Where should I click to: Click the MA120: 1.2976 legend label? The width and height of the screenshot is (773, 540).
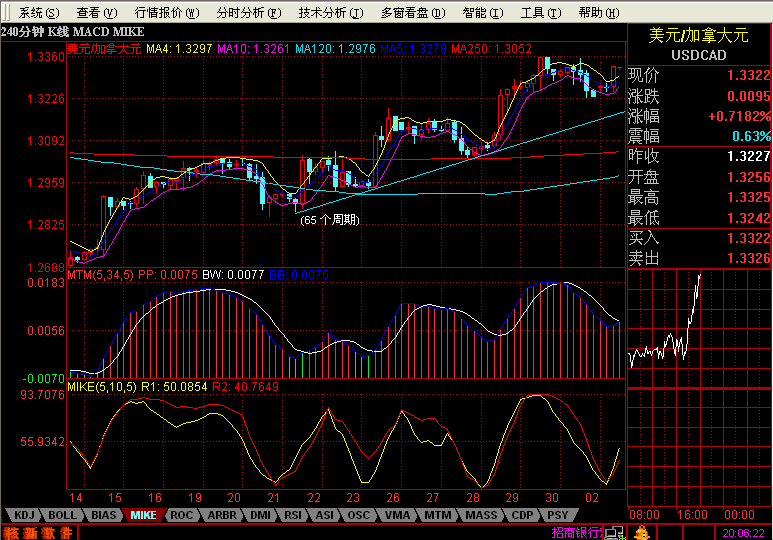[335, 49]
